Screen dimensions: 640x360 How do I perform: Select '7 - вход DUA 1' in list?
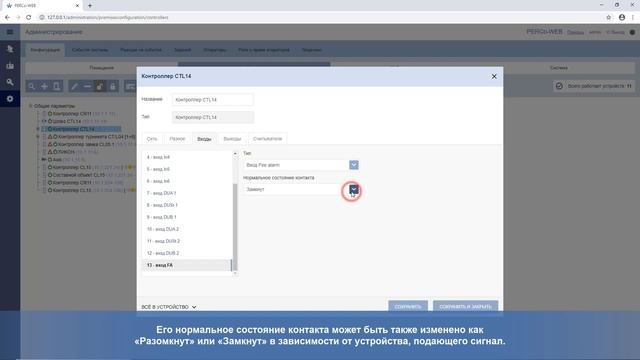coord(187,193)
